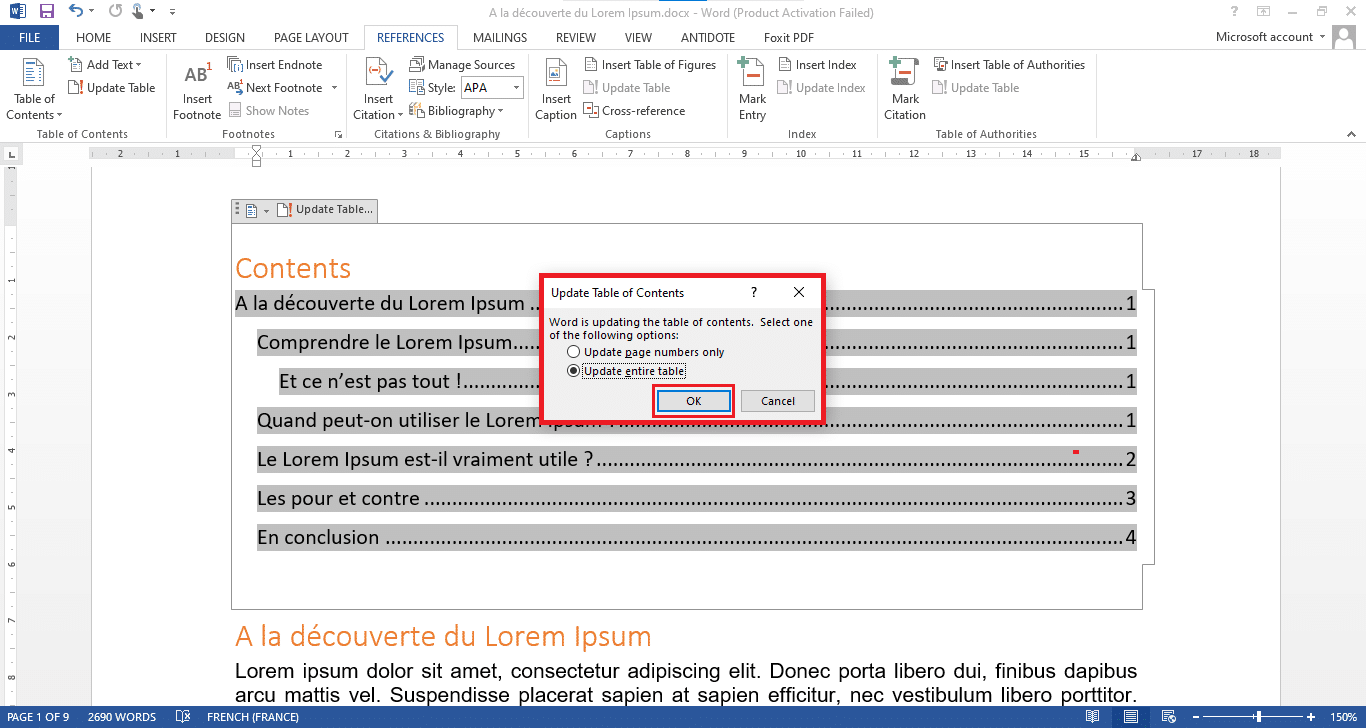Click the zoom slider handle
The height and width of the screenshot is (728, 1366).
[1258, 717]
